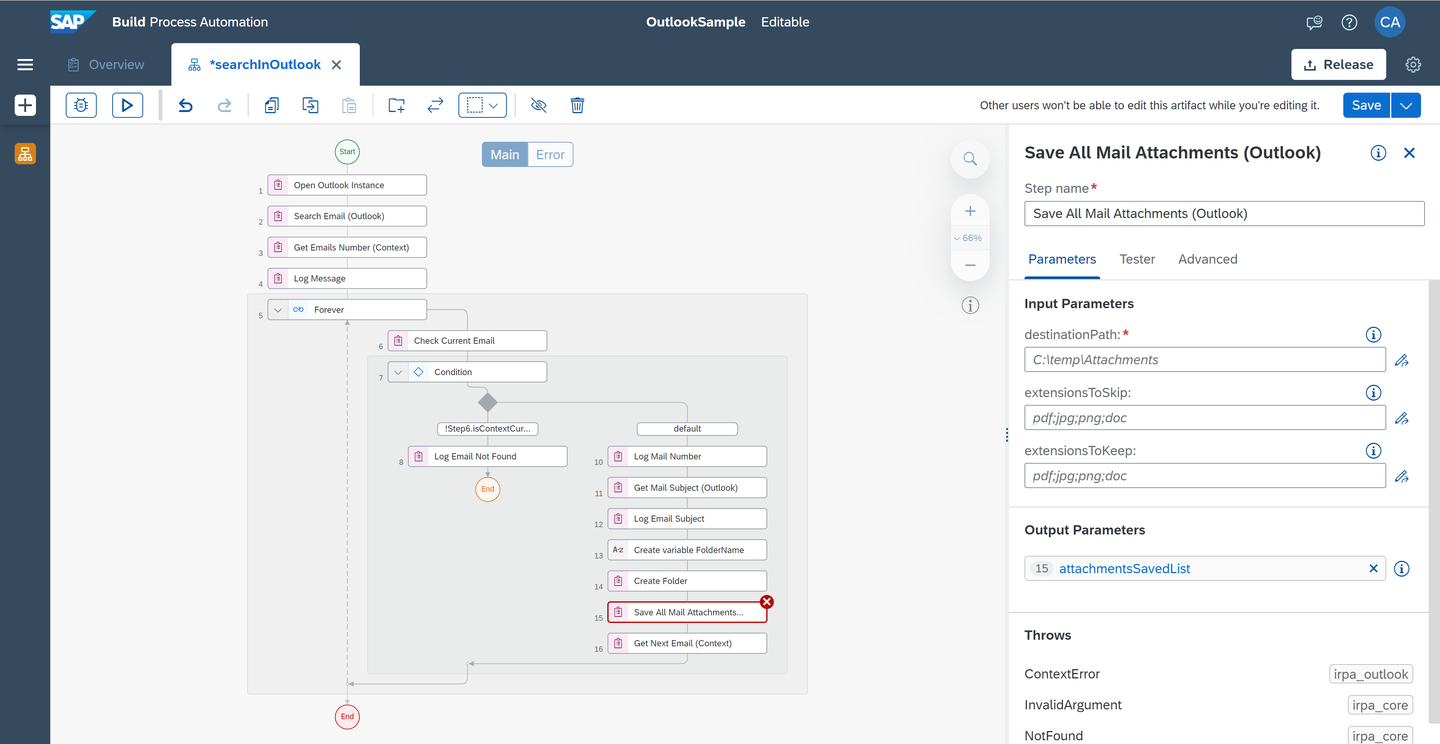
Task: Open the Save button dropdown arrow
Action: [1406, 105]
